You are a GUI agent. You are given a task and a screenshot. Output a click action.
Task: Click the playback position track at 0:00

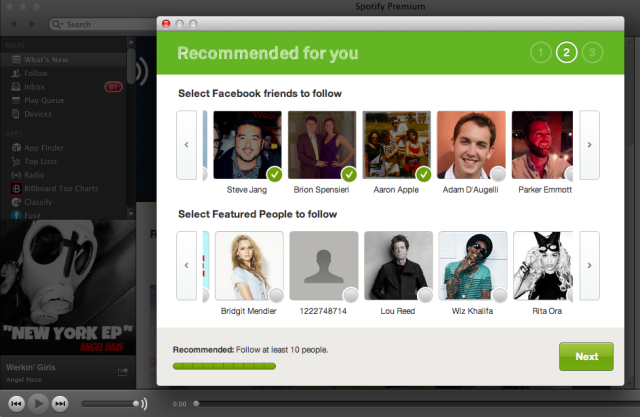click(416, 404)
